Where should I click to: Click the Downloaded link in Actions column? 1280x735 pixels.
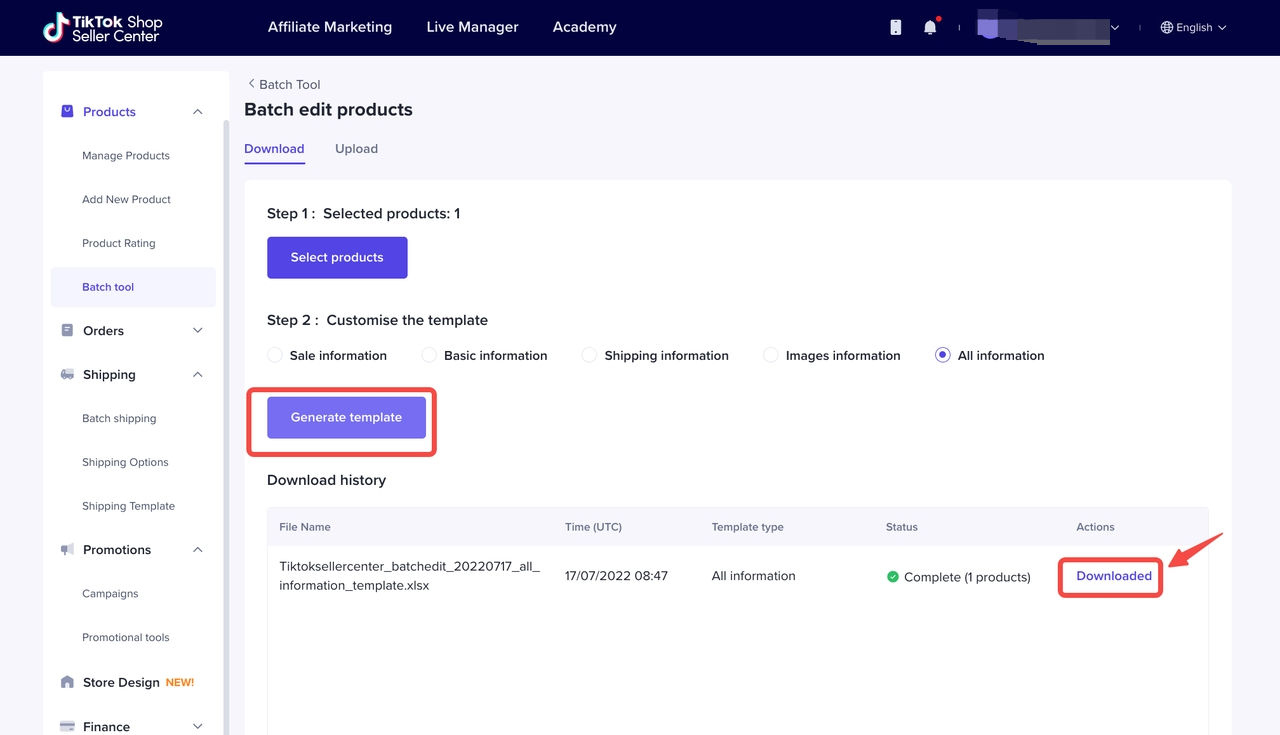pos(1114,576)
